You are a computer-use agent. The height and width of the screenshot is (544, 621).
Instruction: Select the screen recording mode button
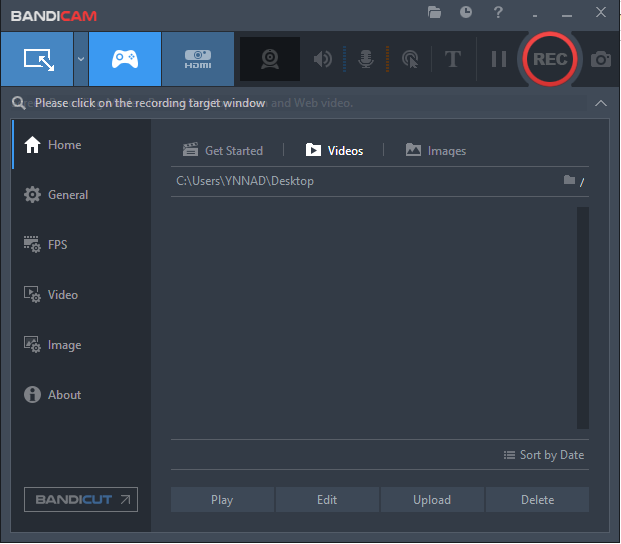point(37,59)
